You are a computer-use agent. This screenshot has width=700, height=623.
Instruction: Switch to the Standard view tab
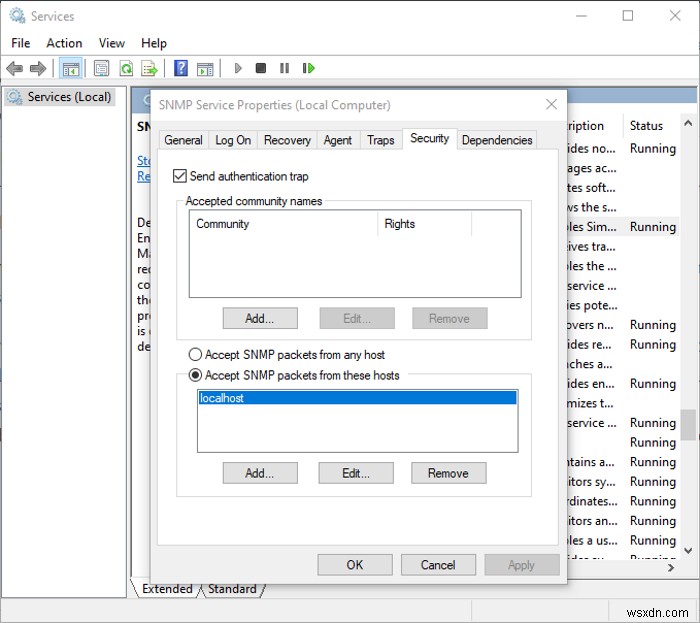click(x=232, y=589)
